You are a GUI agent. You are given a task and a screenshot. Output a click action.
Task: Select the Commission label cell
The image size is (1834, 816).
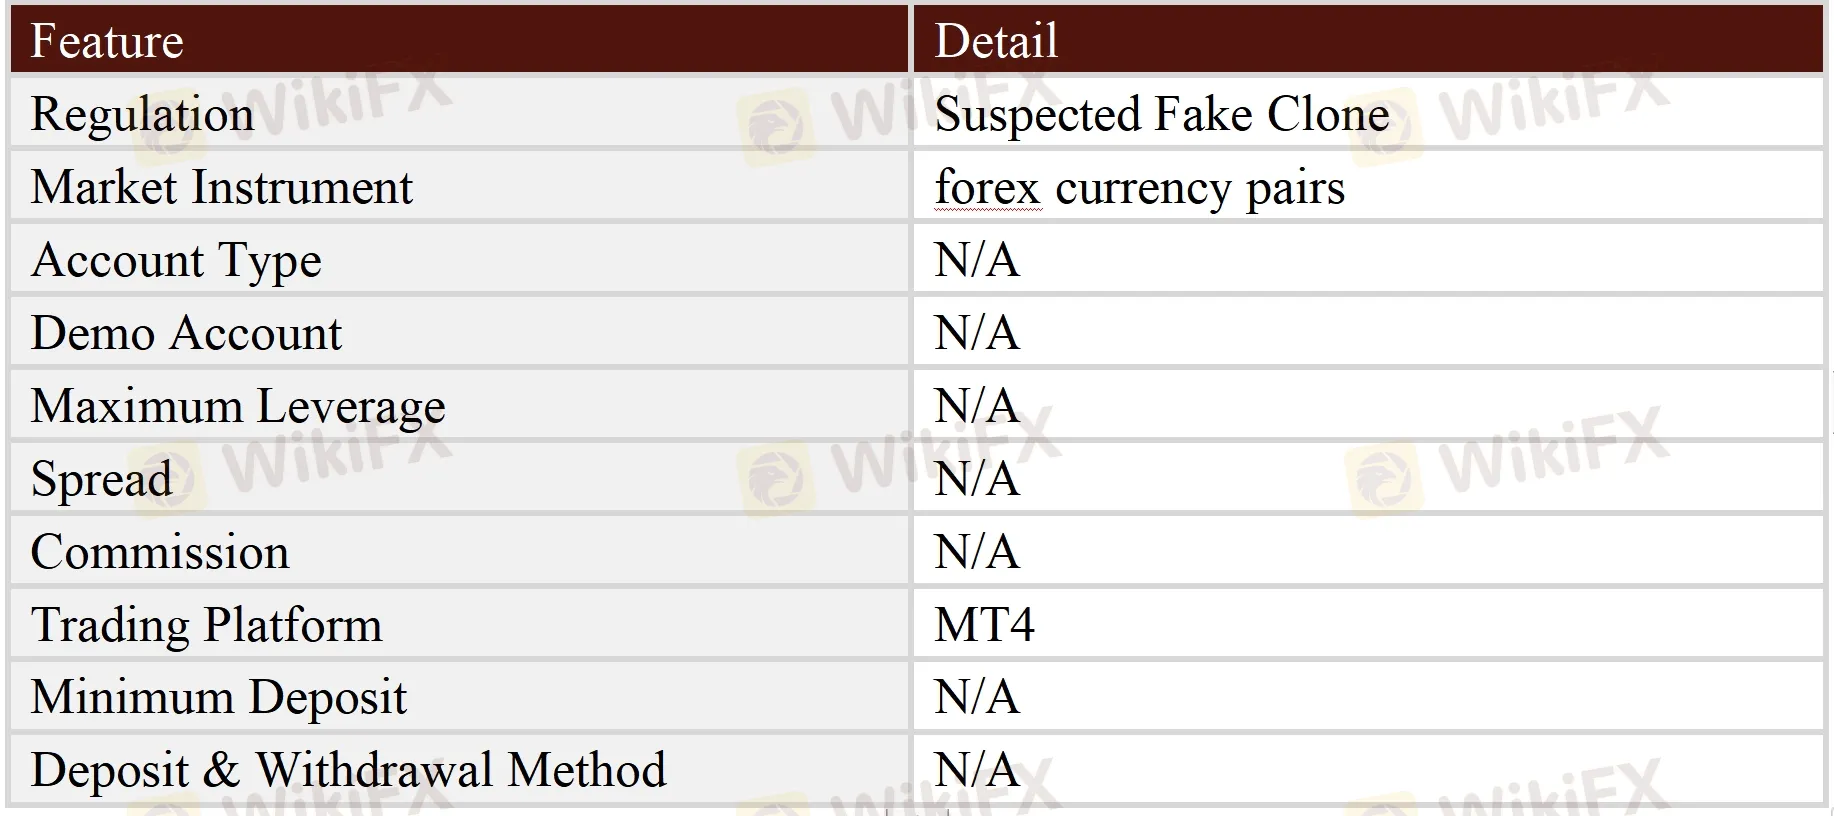tap(160, 552)
